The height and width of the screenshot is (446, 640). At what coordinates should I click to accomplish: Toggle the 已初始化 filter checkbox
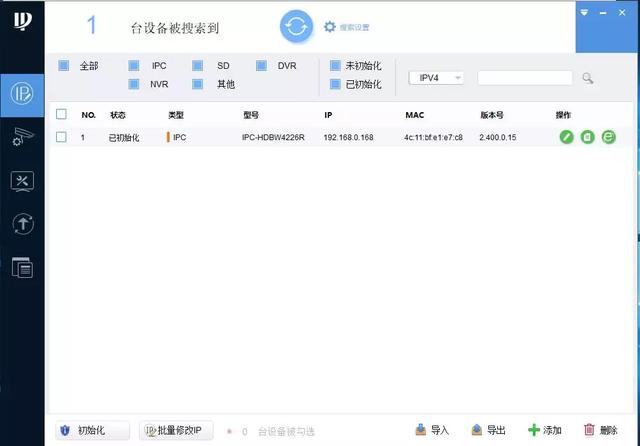coord(335,84)
